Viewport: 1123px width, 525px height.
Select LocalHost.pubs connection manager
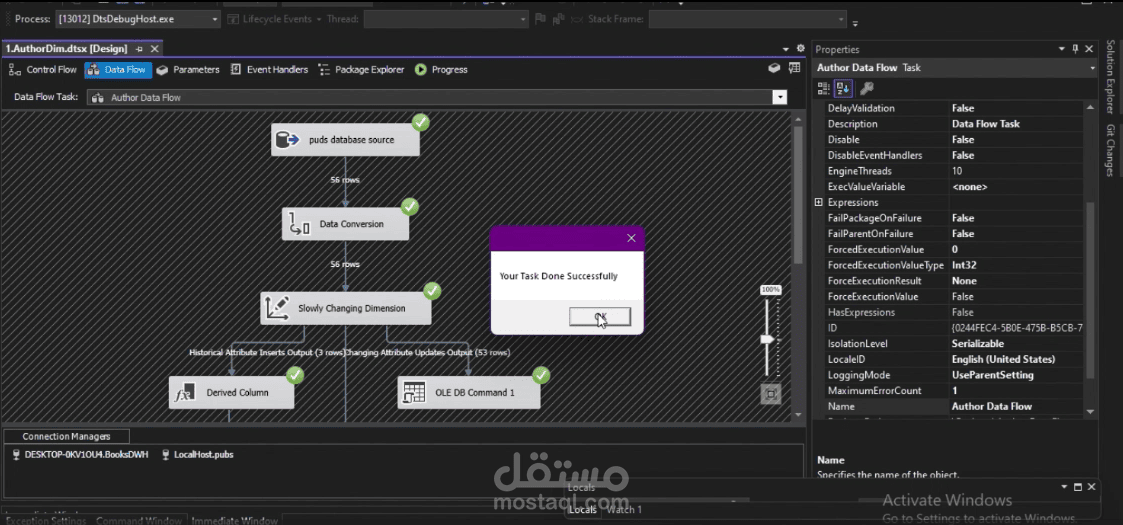pyautogui.click(x=197, y=455)
